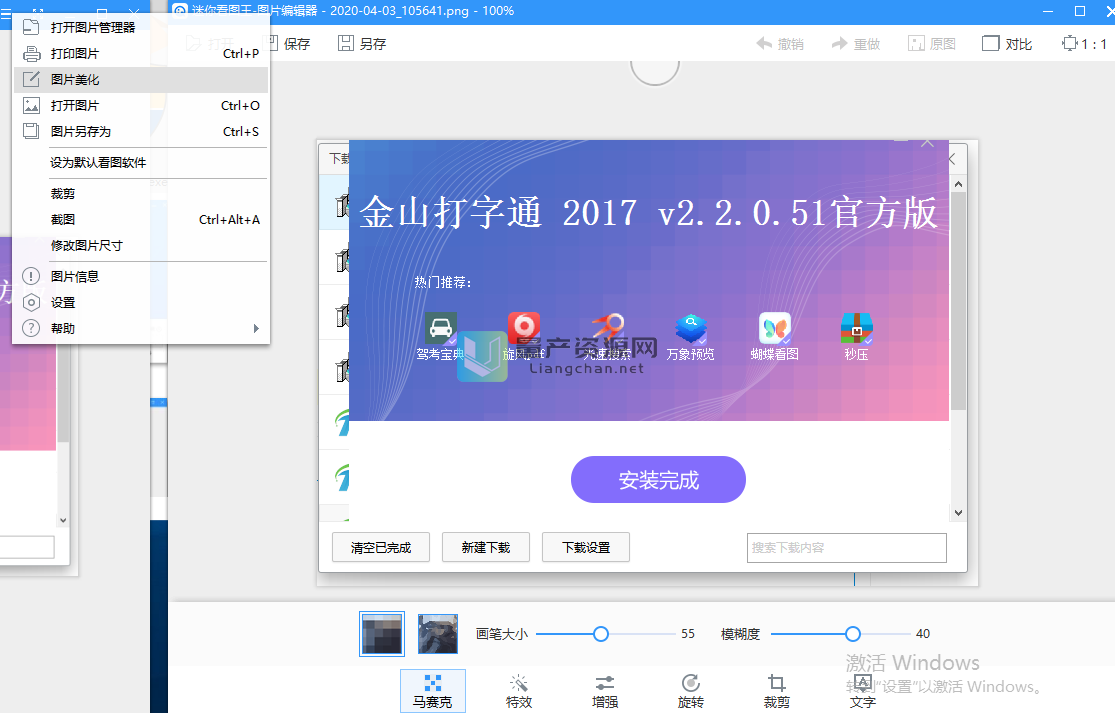Expand the 帮助 submenu arrow
Image resolution: width=1115 pixels, height=713 pixels.
[256, 328]
